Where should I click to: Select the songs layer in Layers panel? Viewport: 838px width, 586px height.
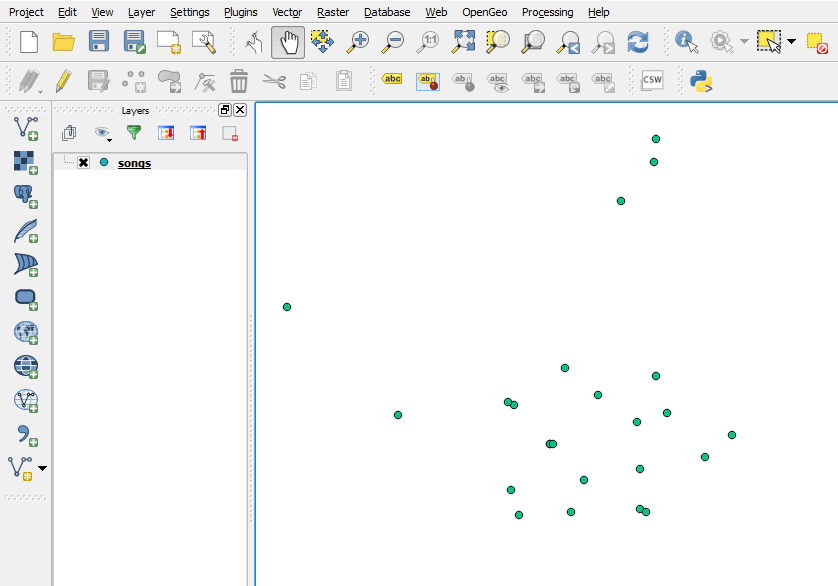[134, 163]
